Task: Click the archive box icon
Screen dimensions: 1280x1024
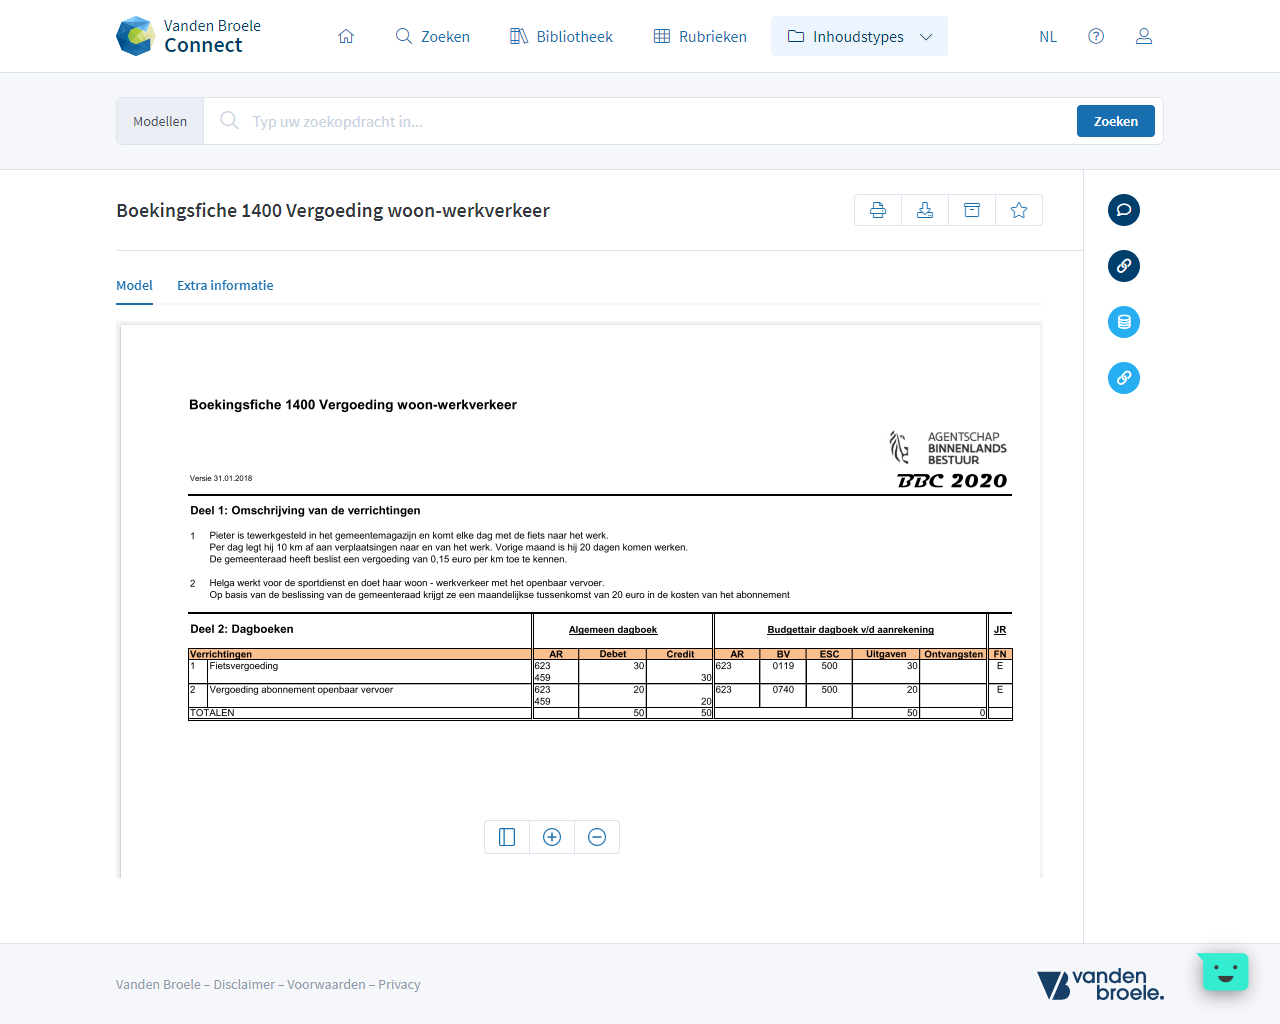Action: point(972,210)
